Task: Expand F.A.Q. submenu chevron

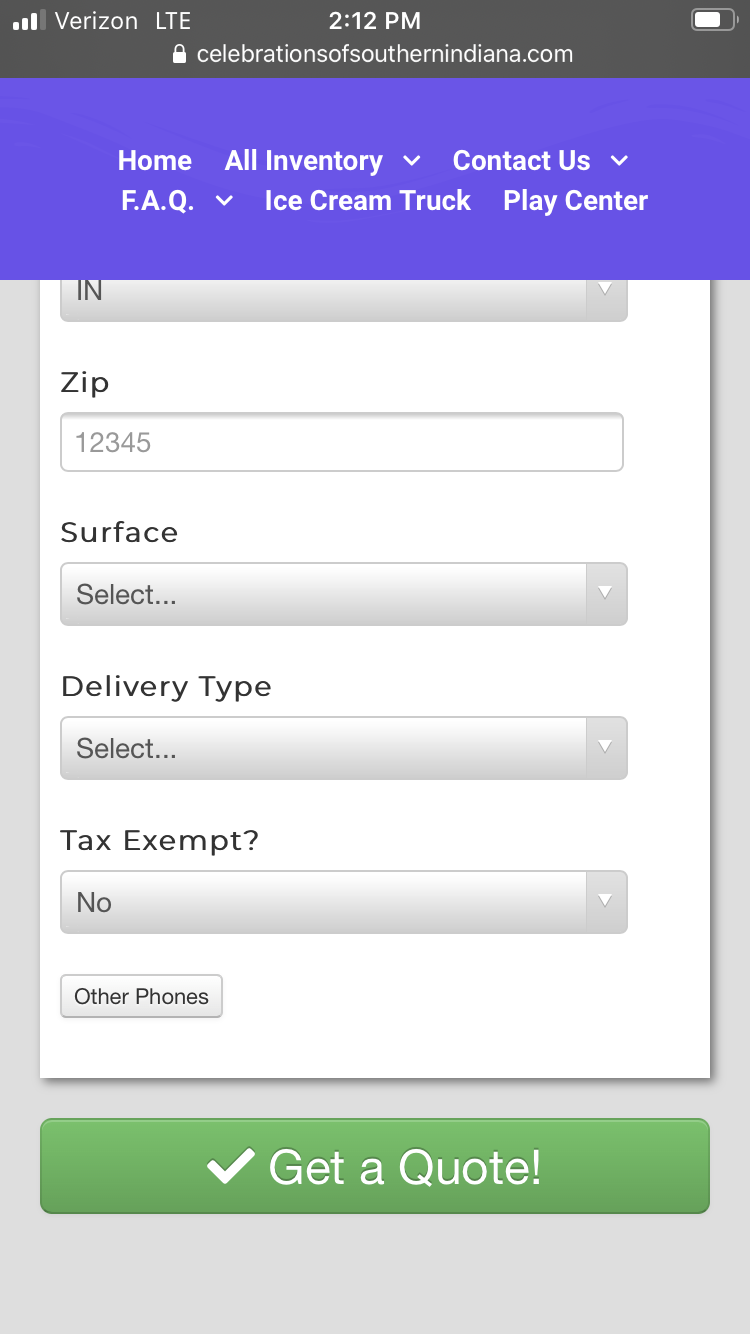Action: [x=225, y=201]
